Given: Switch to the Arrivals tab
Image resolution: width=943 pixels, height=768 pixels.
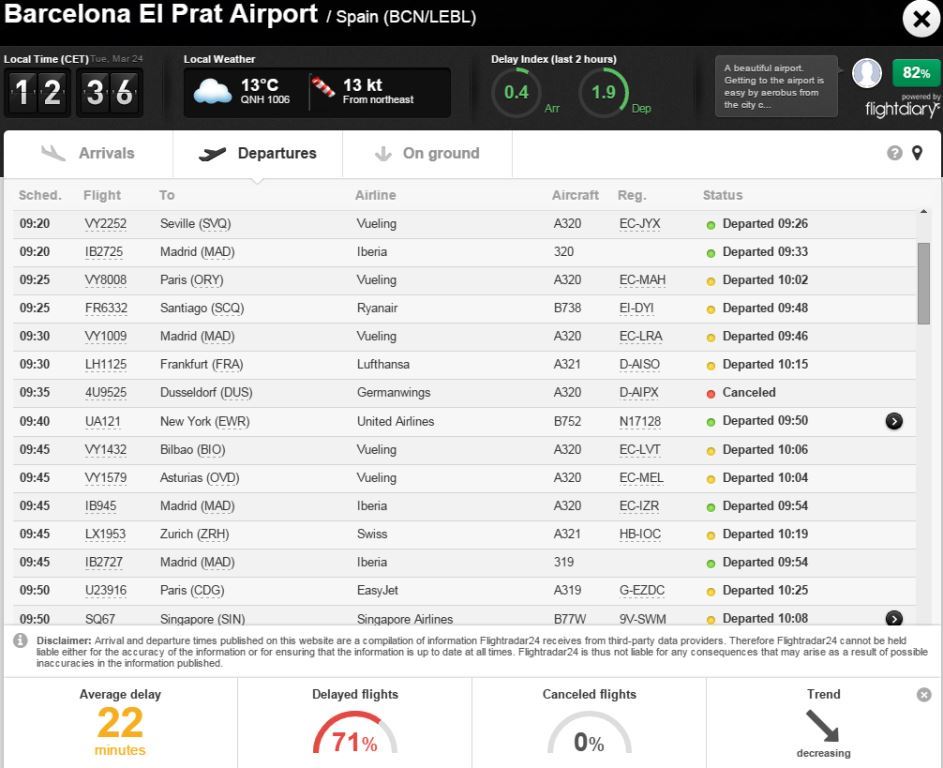Looking at the screenshot, I should point(88,153).
